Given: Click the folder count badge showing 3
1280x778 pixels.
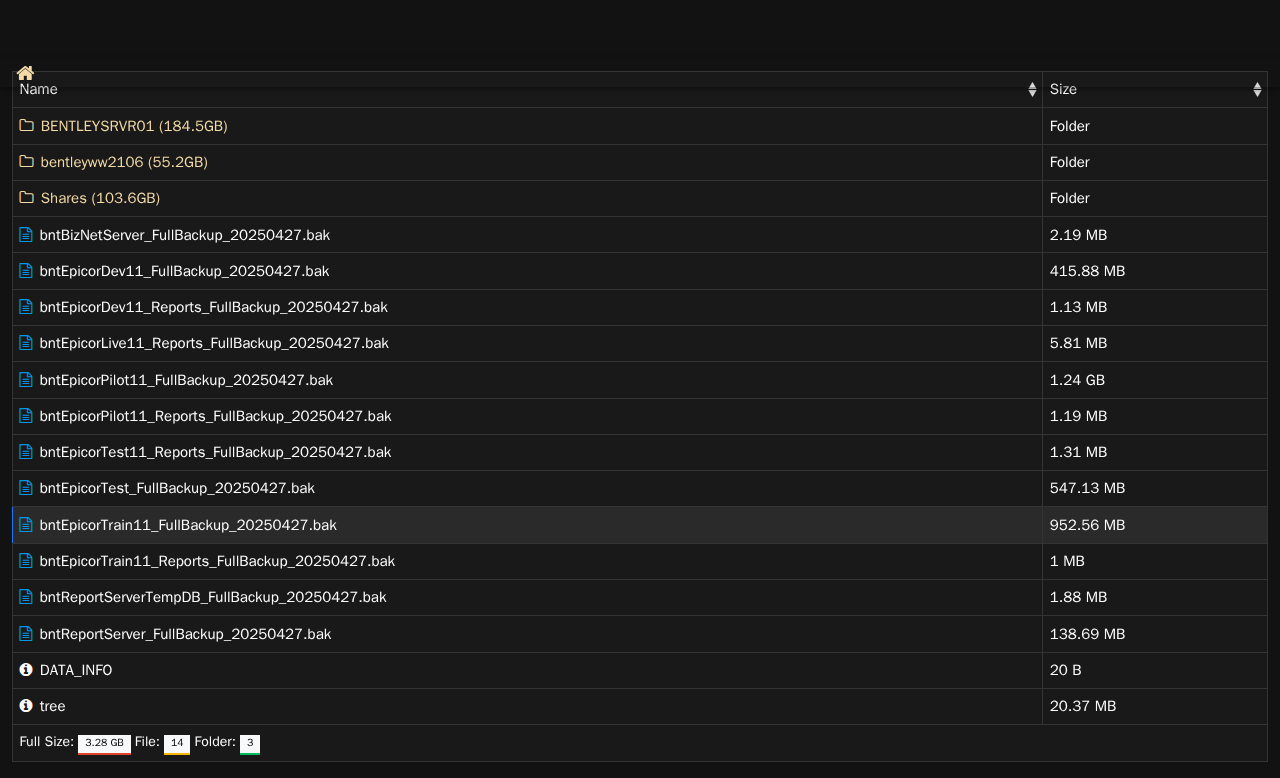Looking at the screenshot, I should [x=250, y=744].
